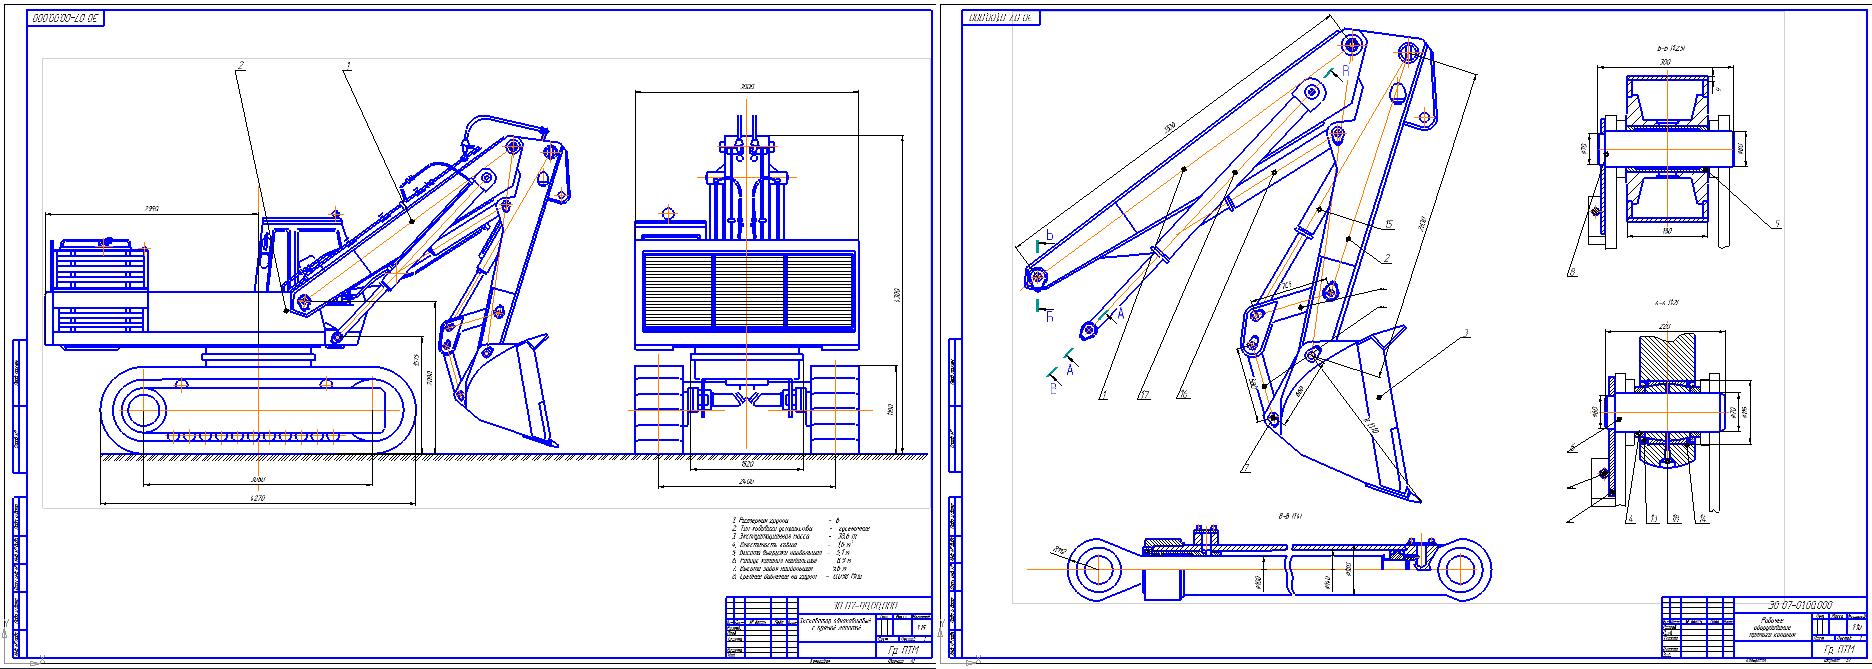
Task: Click position callout number 3
Action: click(1465, 332)
